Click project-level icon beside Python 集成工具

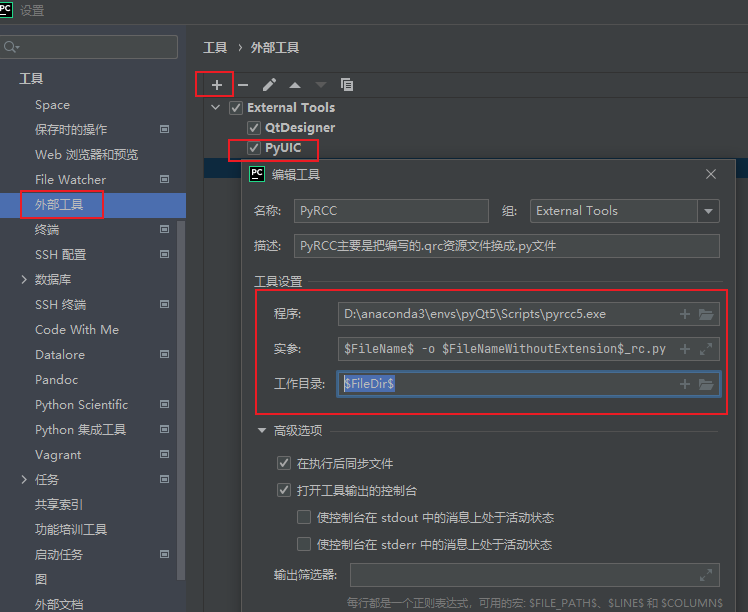point(165,429)
